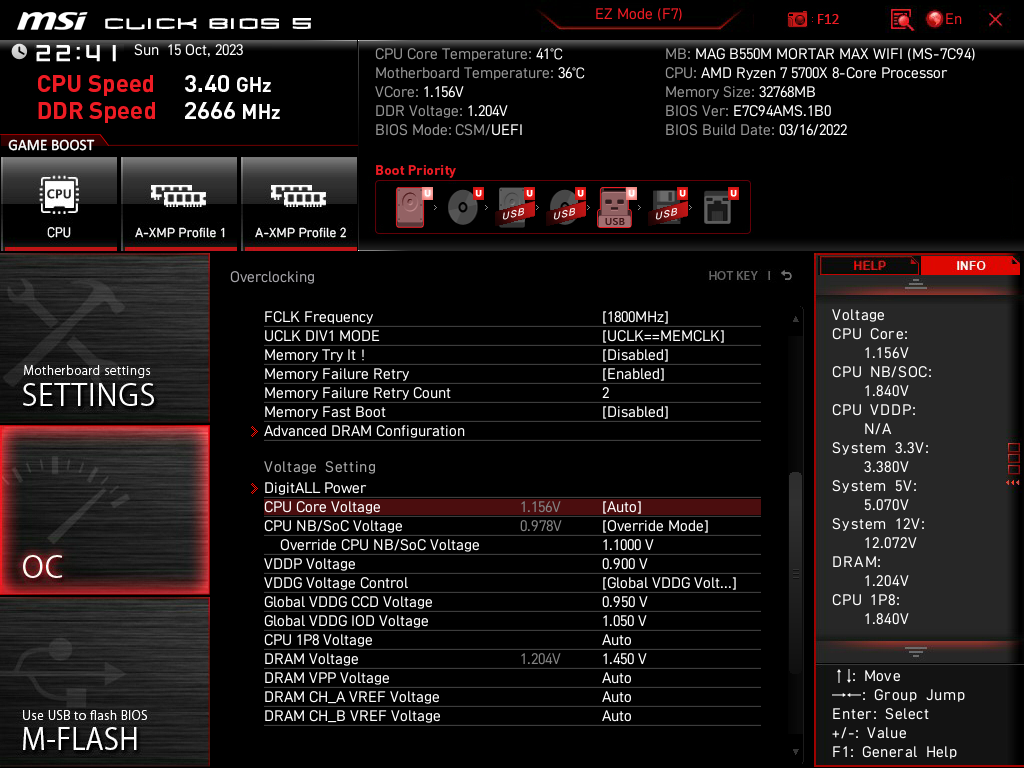Screen dimensions: 1024x768
Task: Open the Motherboard SETTINGS section
Action: 104,338
